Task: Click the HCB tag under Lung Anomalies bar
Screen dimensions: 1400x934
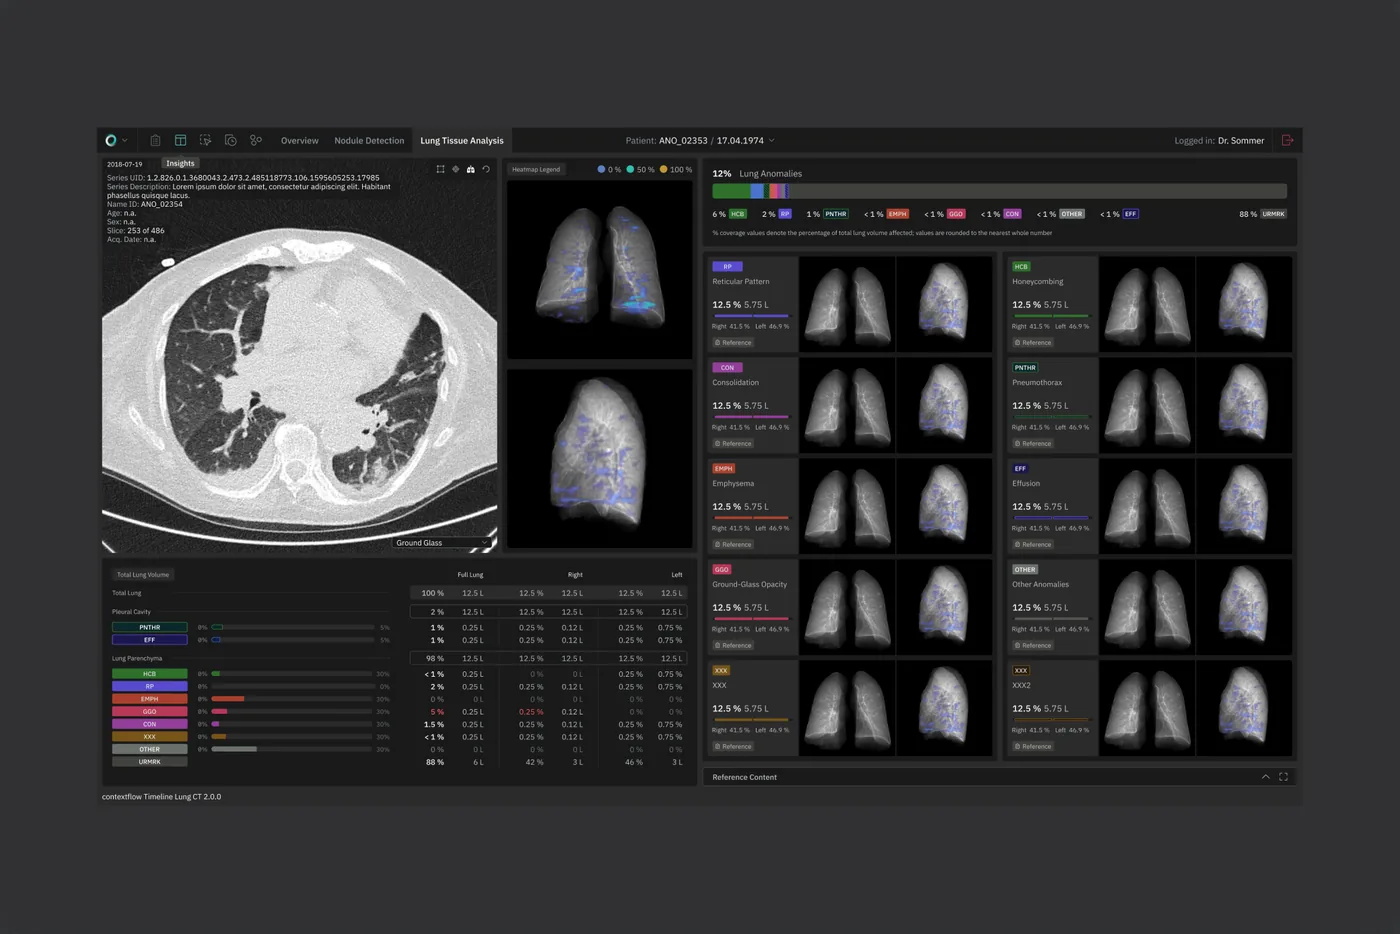Action: (738, 214)
